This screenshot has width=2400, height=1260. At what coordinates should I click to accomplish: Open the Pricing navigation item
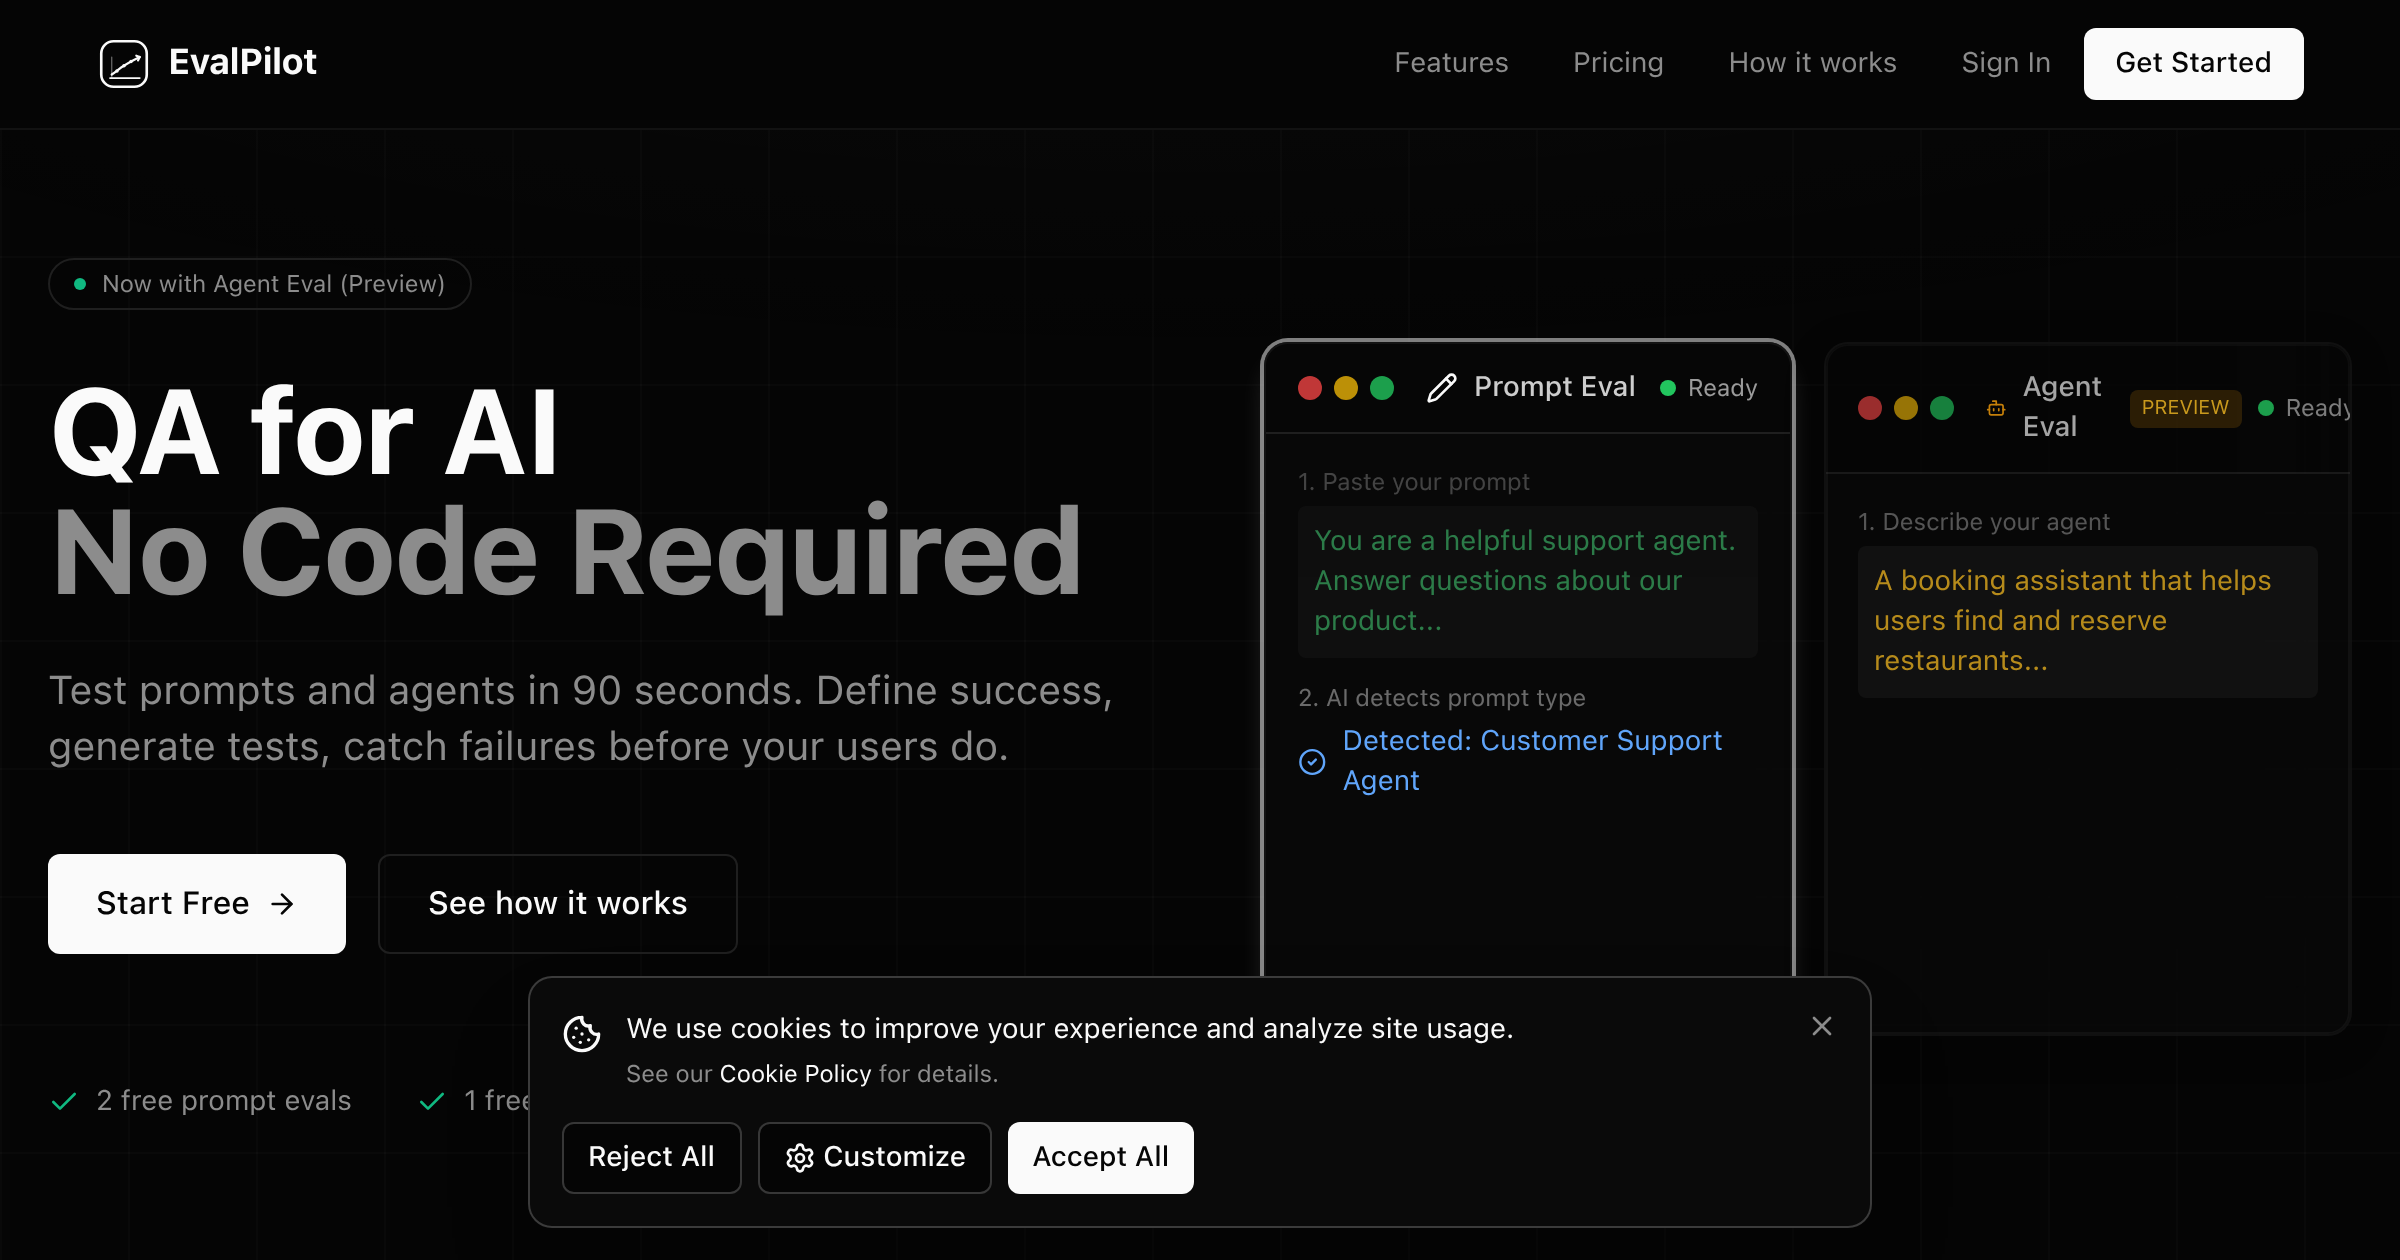coord(1618,63)
